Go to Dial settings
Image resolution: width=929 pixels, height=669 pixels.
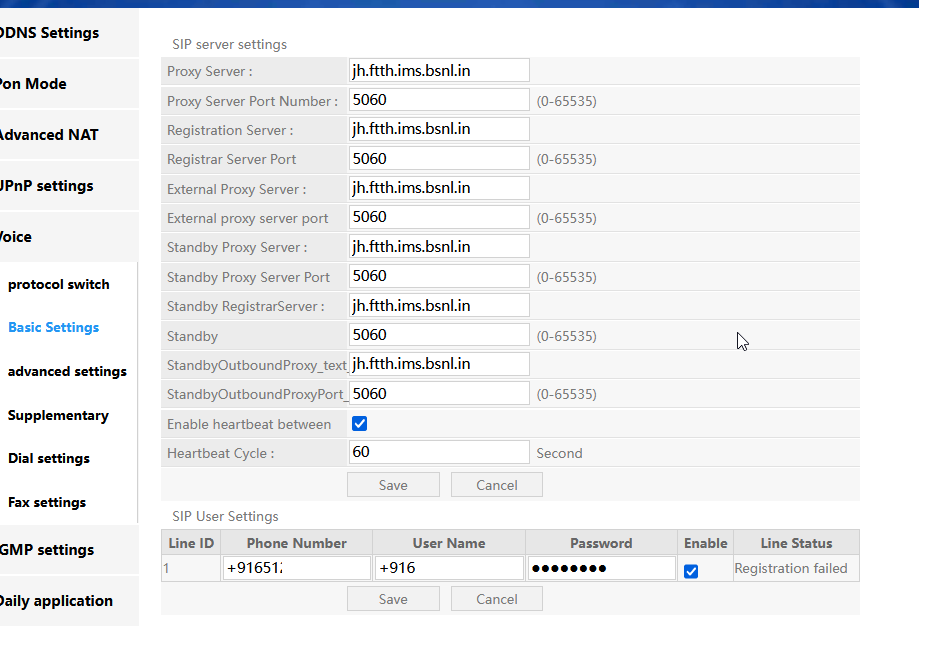point(49,459)
